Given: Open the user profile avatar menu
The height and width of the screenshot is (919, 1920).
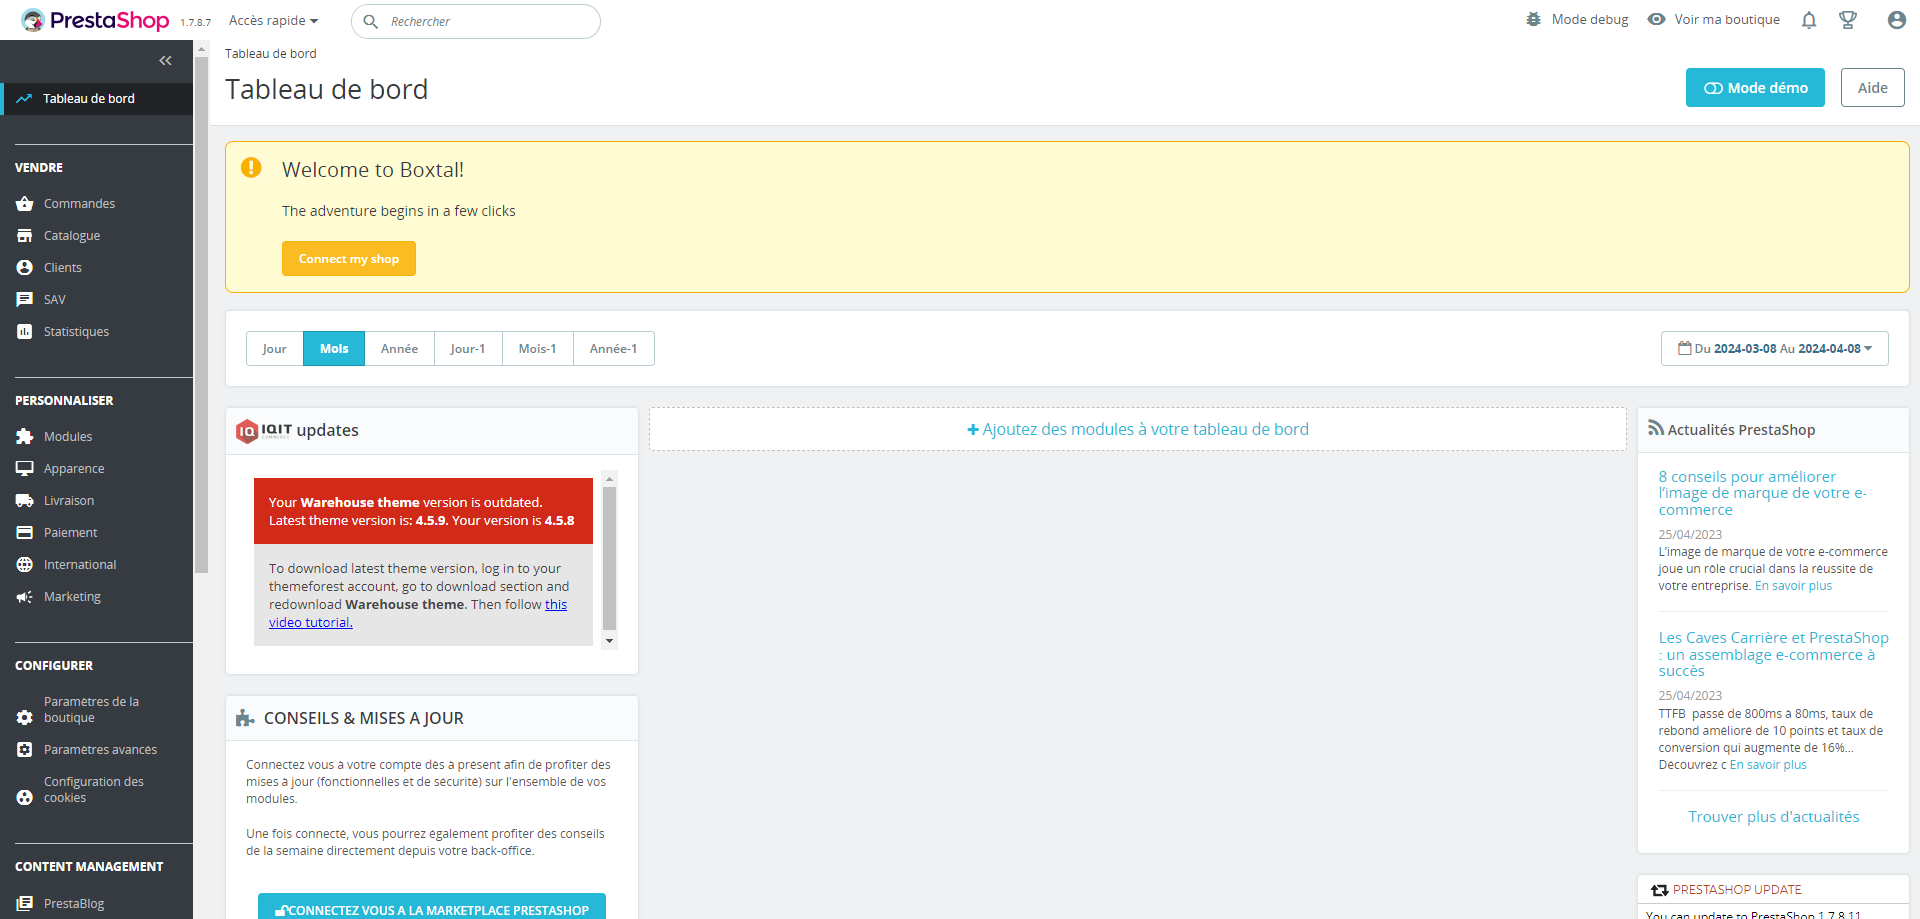Looking at the screenshot, I should (x=1896, y=20).
